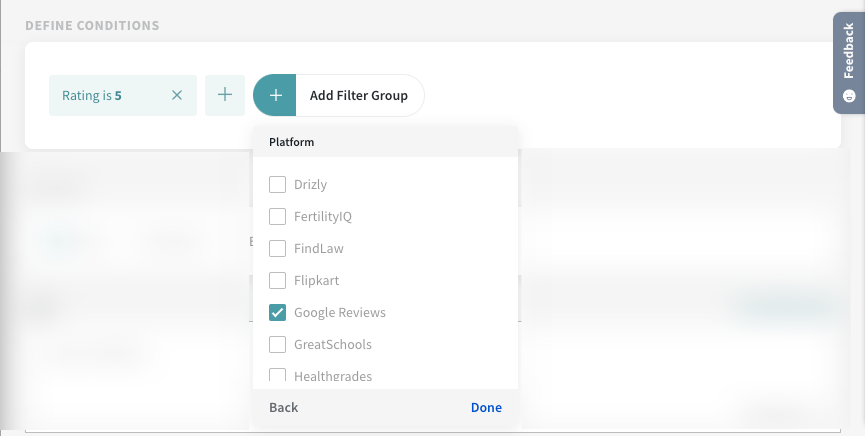Click the 'Rating is 5' chip text
Image resolution: width=865 pixels, height=436 pixels.
(92, 96)
